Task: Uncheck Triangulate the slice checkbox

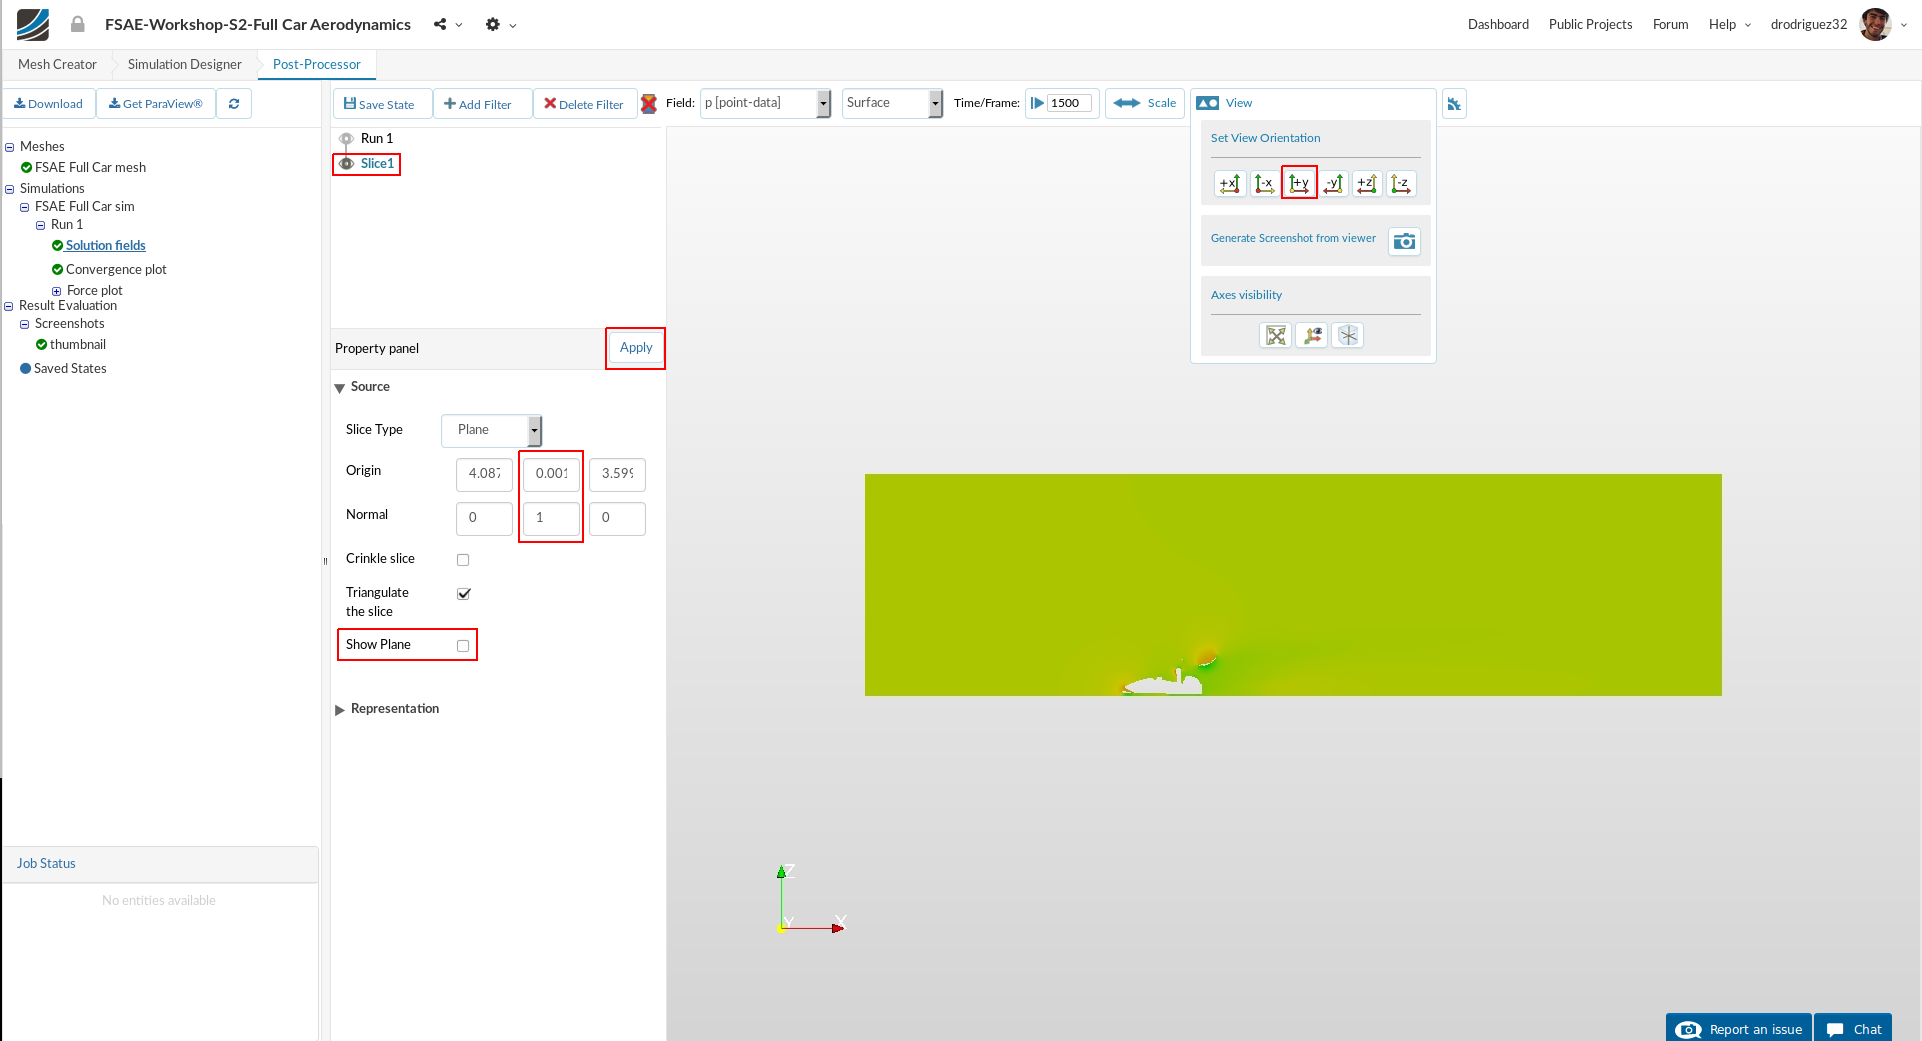Action: tap(463, 594)
